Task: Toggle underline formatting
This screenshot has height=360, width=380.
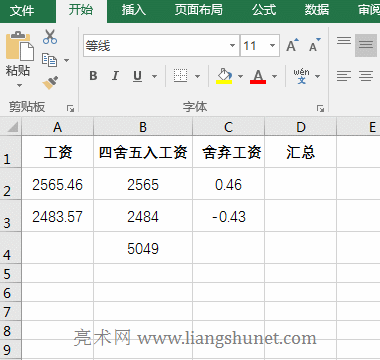Action: (x=137, y=76)
